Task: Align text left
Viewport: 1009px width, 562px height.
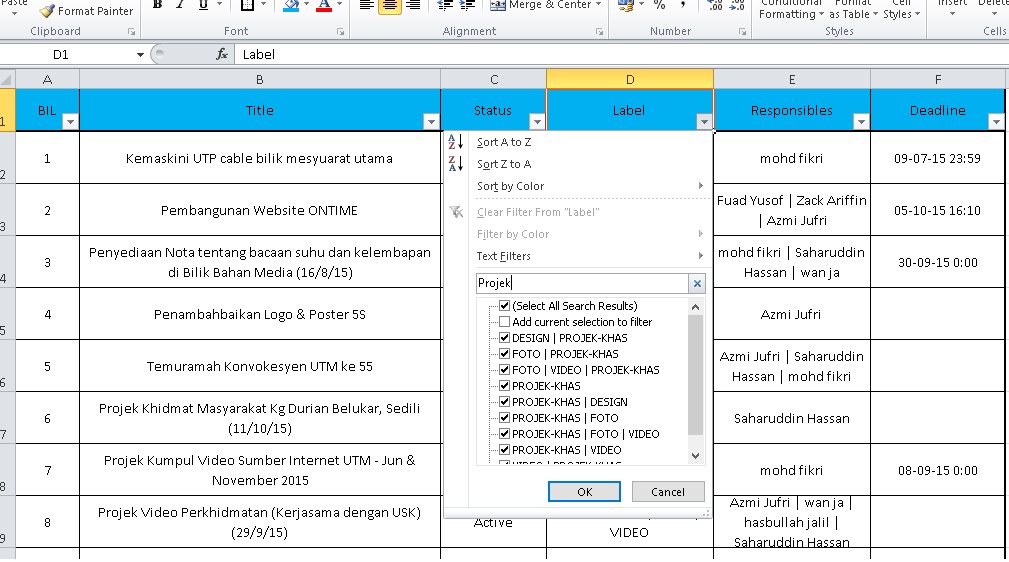Action: 366,5
